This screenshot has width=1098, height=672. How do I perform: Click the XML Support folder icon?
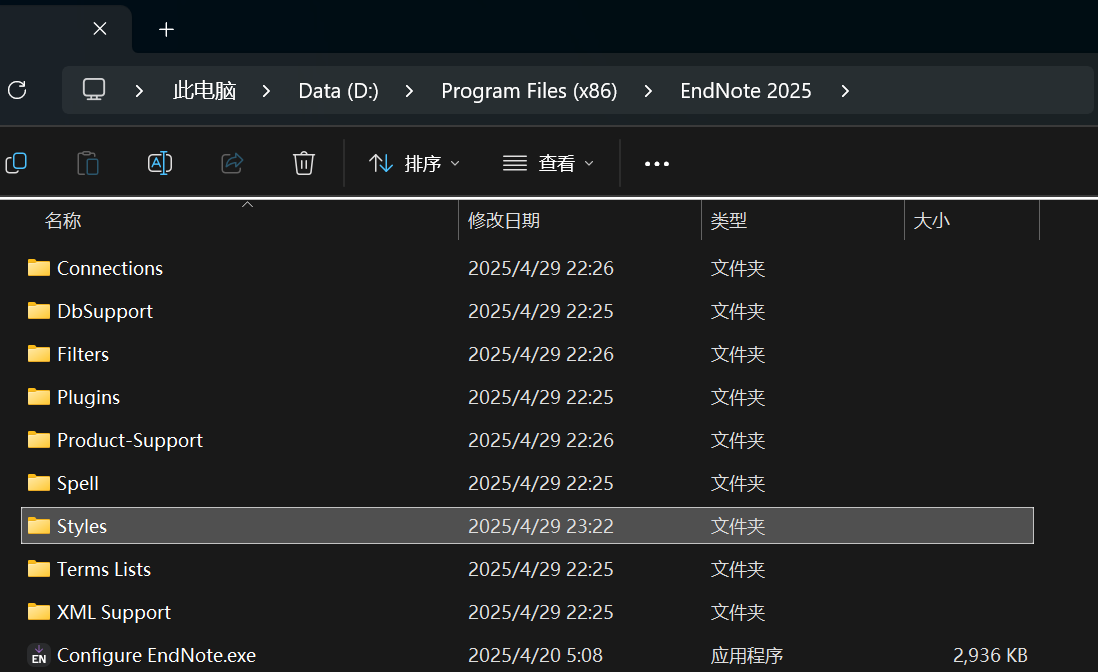[x=39, y=612]
